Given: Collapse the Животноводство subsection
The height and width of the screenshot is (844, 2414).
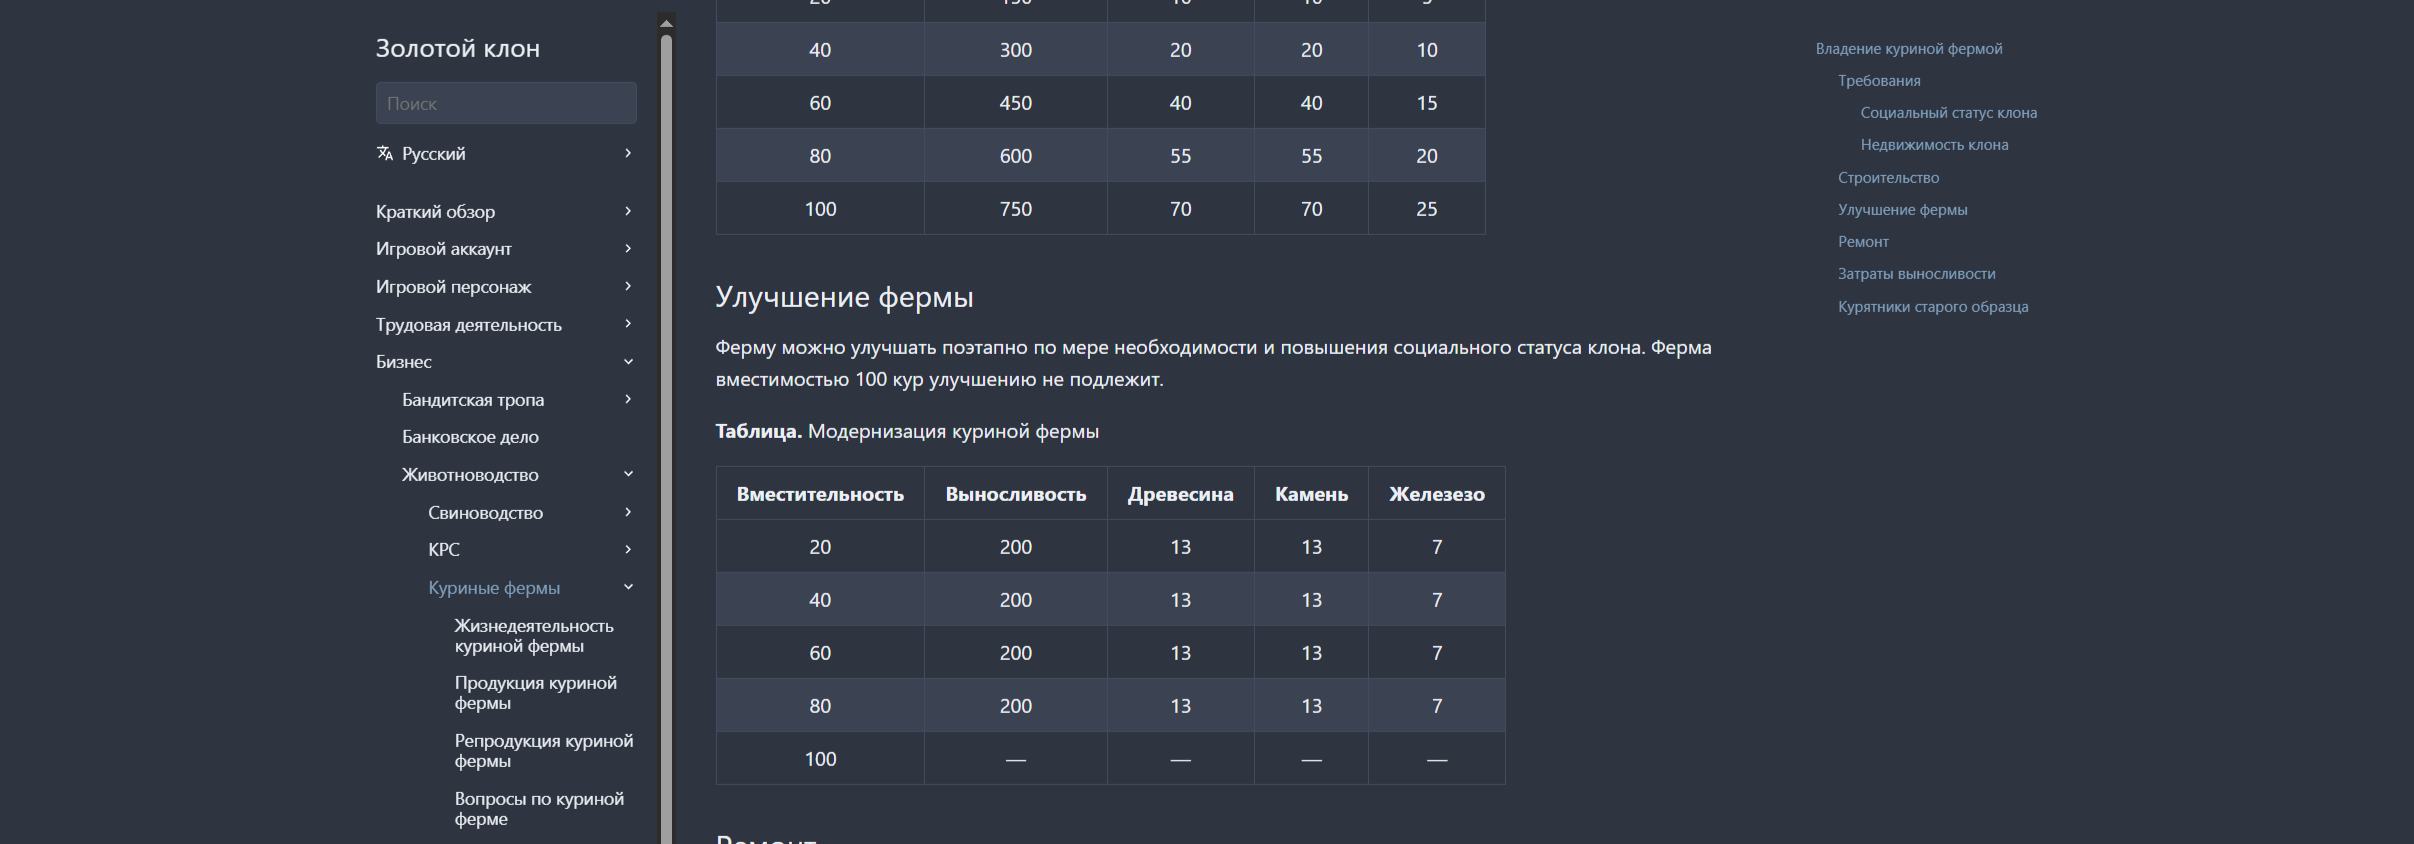Looking at the screenshot, I should (628, 474).
